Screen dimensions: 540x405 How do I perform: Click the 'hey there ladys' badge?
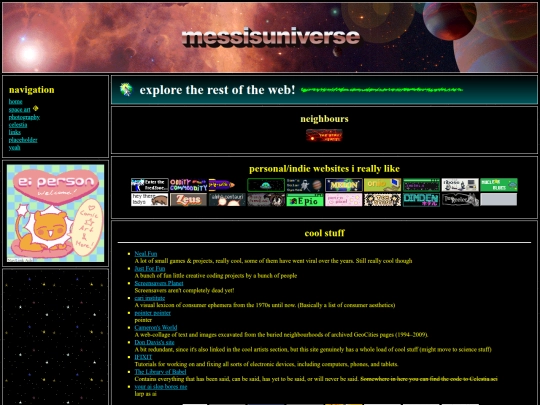[x=149, y=199]
